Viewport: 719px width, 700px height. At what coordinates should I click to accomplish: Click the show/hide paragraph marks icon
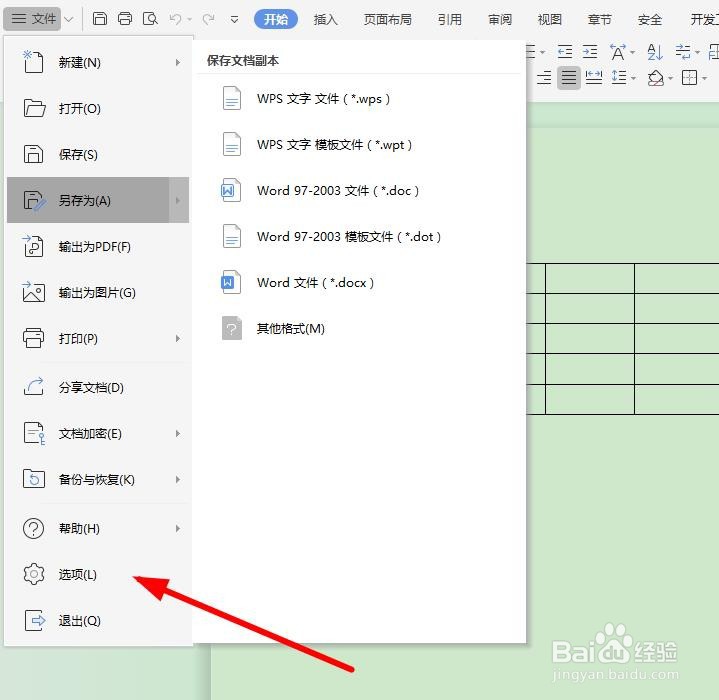click(683, 52)
